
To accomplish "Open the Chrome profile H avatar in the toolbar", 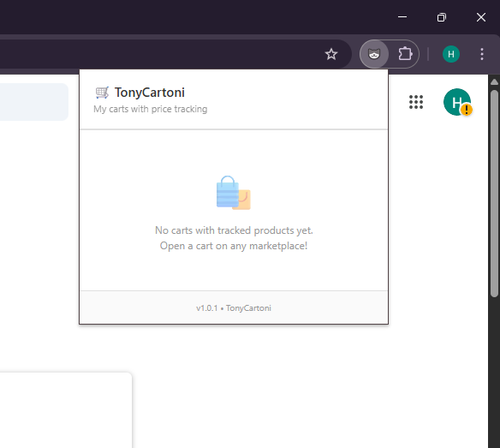I will (x=451, y=54).
